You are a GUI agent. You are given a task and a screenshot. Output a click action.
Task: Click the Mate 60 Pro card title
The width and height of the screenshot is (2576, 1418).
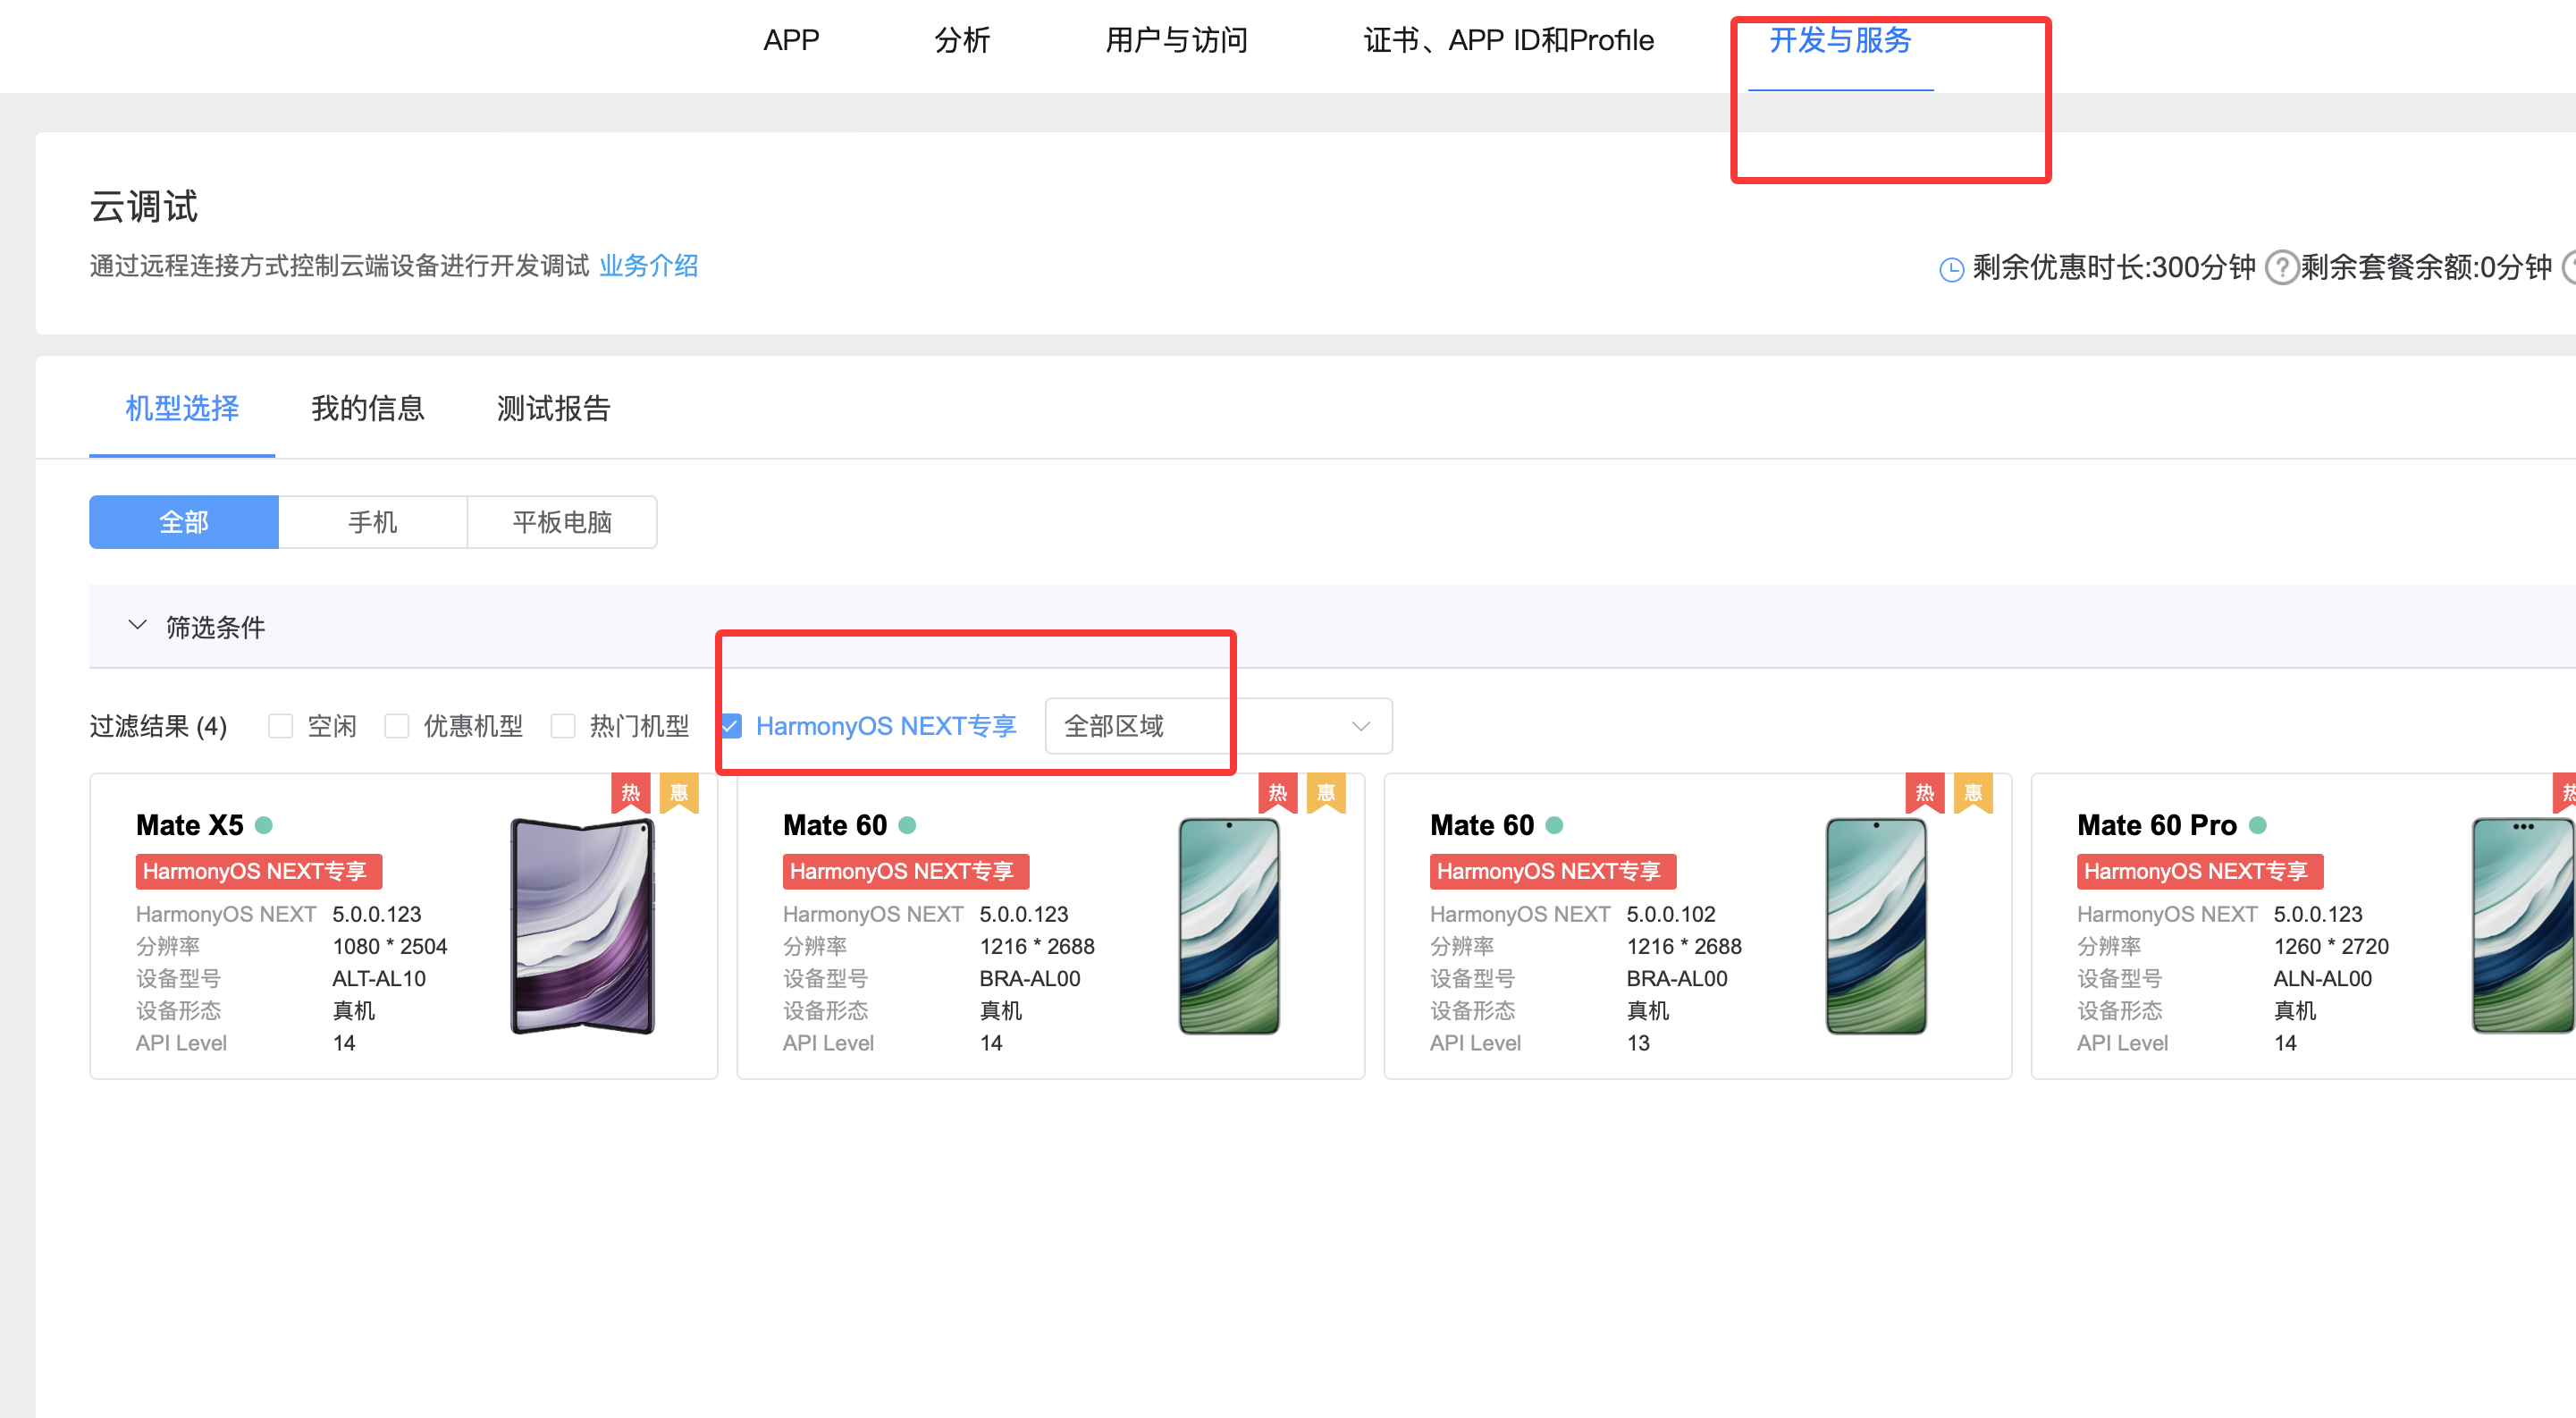(2157, 825)
